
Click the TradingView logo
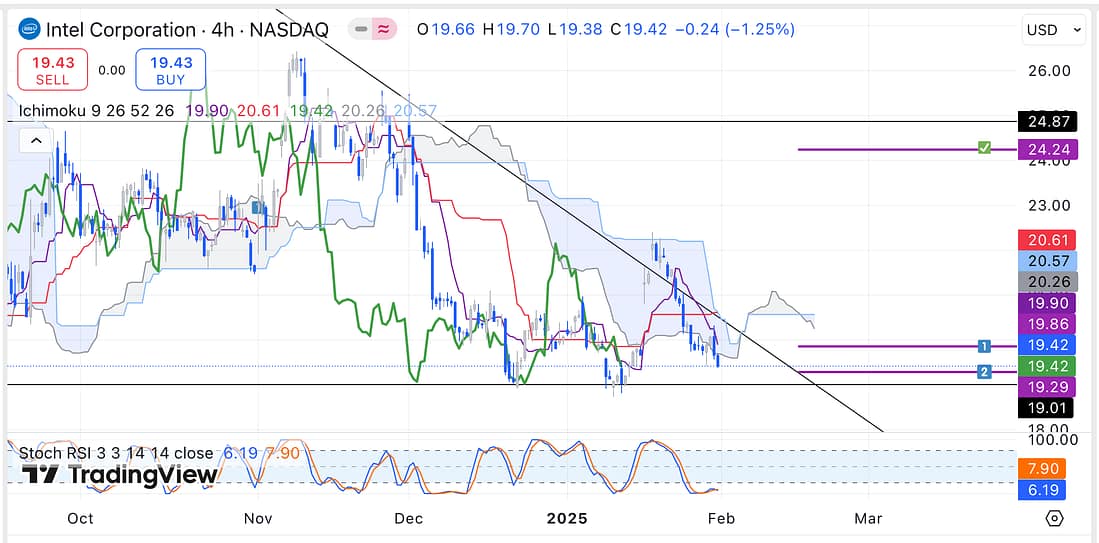[120, 475]
